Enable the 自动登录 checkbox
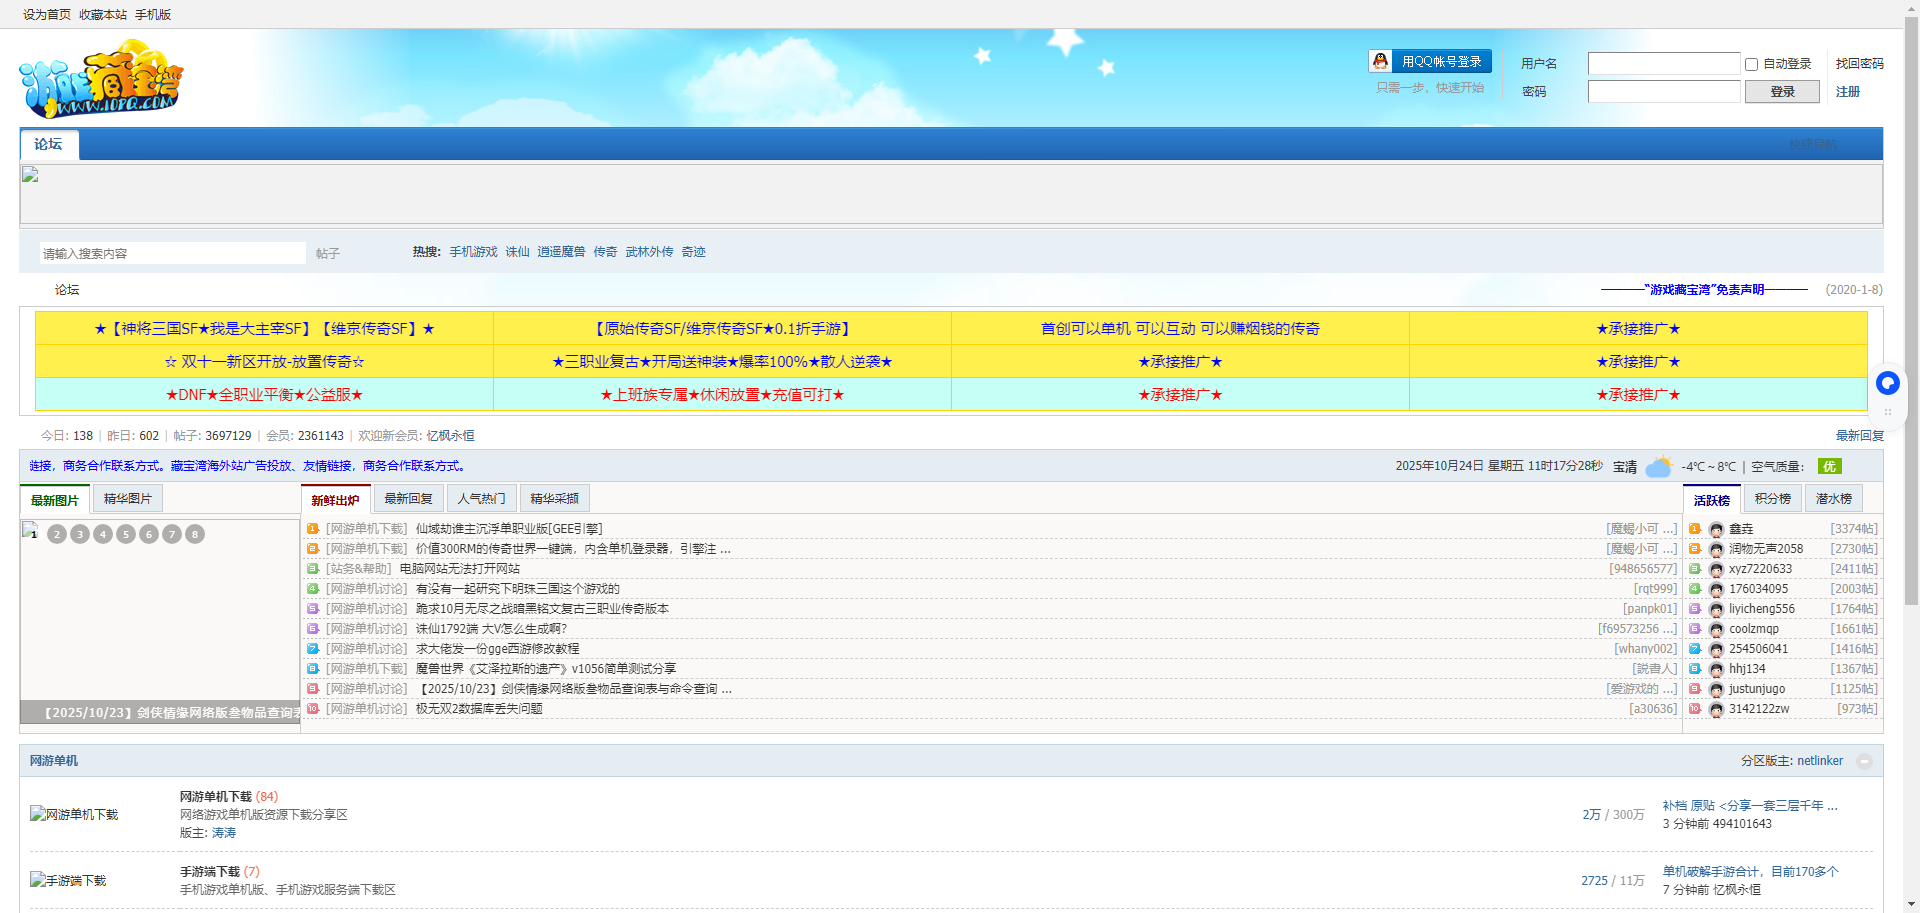This screenshot has width=1920, height=913. click(1751, 64)
